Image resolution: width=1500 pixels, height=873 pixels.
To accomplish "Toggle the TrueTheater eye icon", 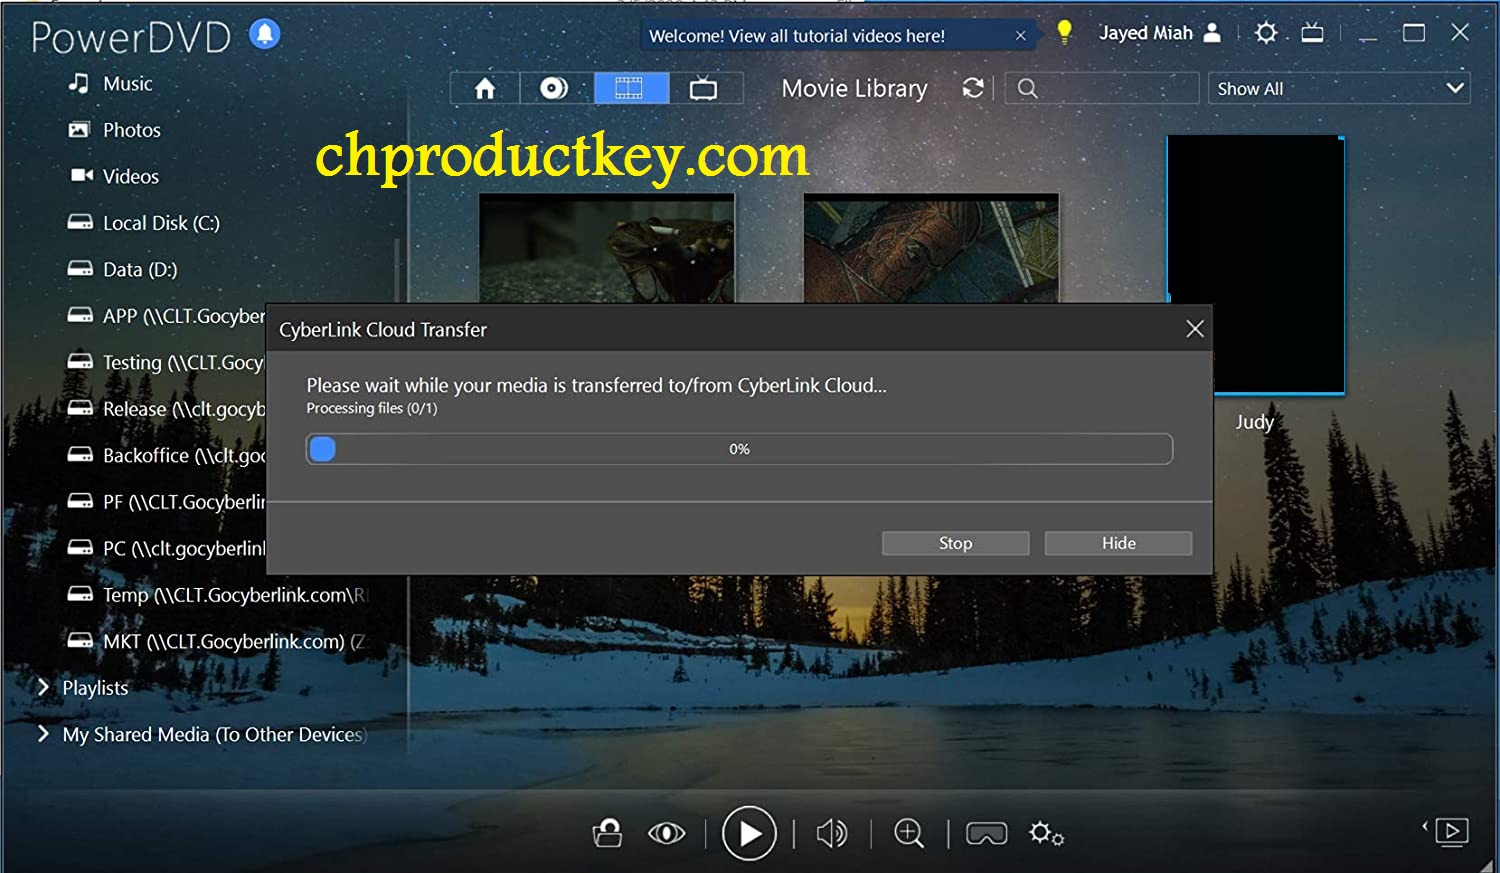I will click(666, 833).
